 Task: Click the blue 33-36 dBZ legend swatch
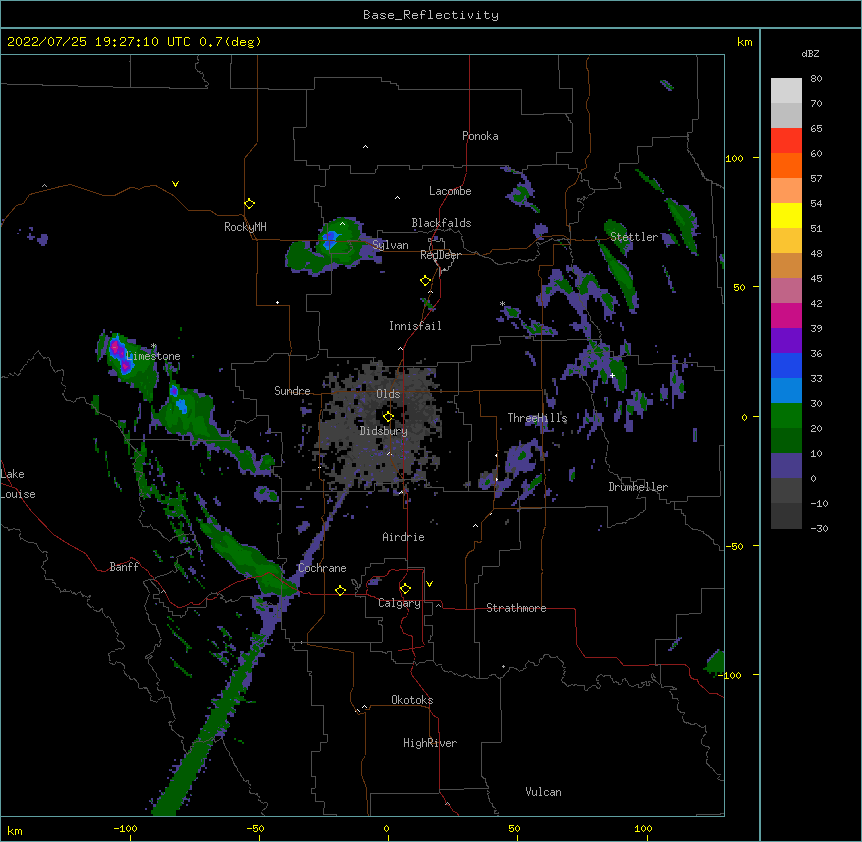[786, 366]
